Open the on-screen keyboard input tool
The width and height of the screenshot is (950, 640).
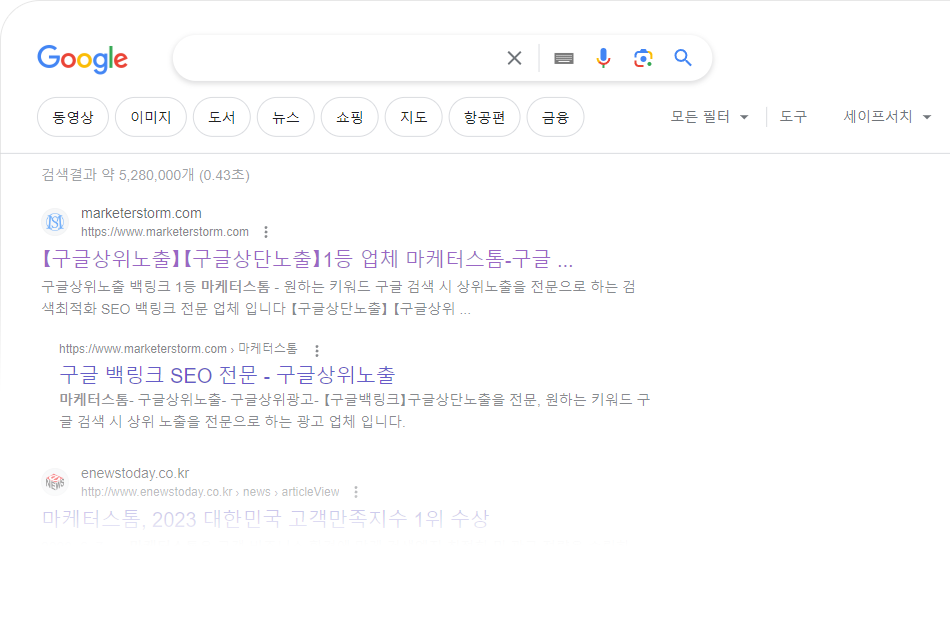coord(563,58)
